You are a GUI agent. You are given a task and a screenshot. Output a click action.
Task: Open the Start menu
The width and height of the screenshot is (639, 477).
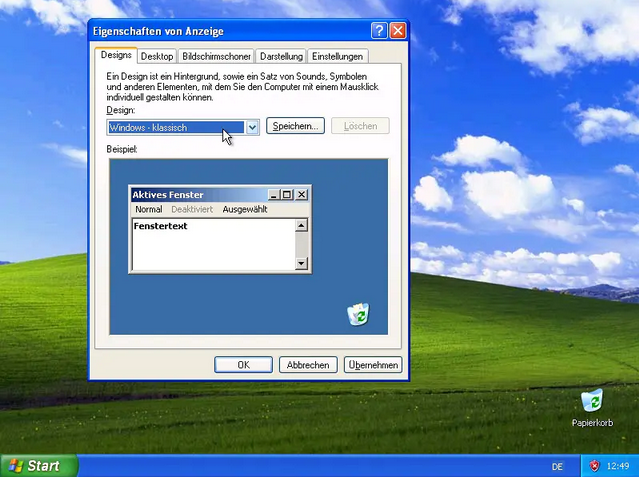39,466
